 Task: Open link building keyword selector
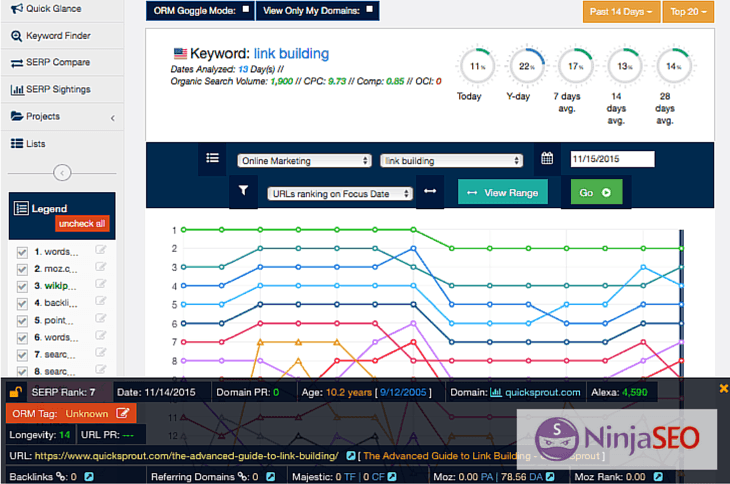click(452, 161)
